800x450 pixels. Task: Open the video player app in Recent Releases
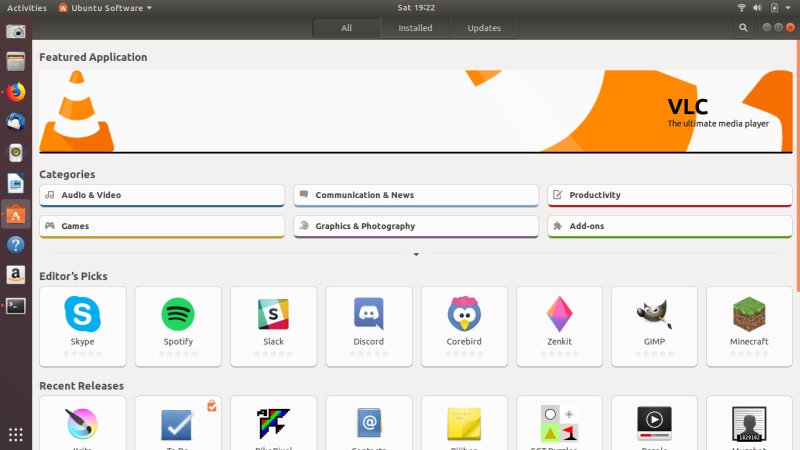point(655,423)
